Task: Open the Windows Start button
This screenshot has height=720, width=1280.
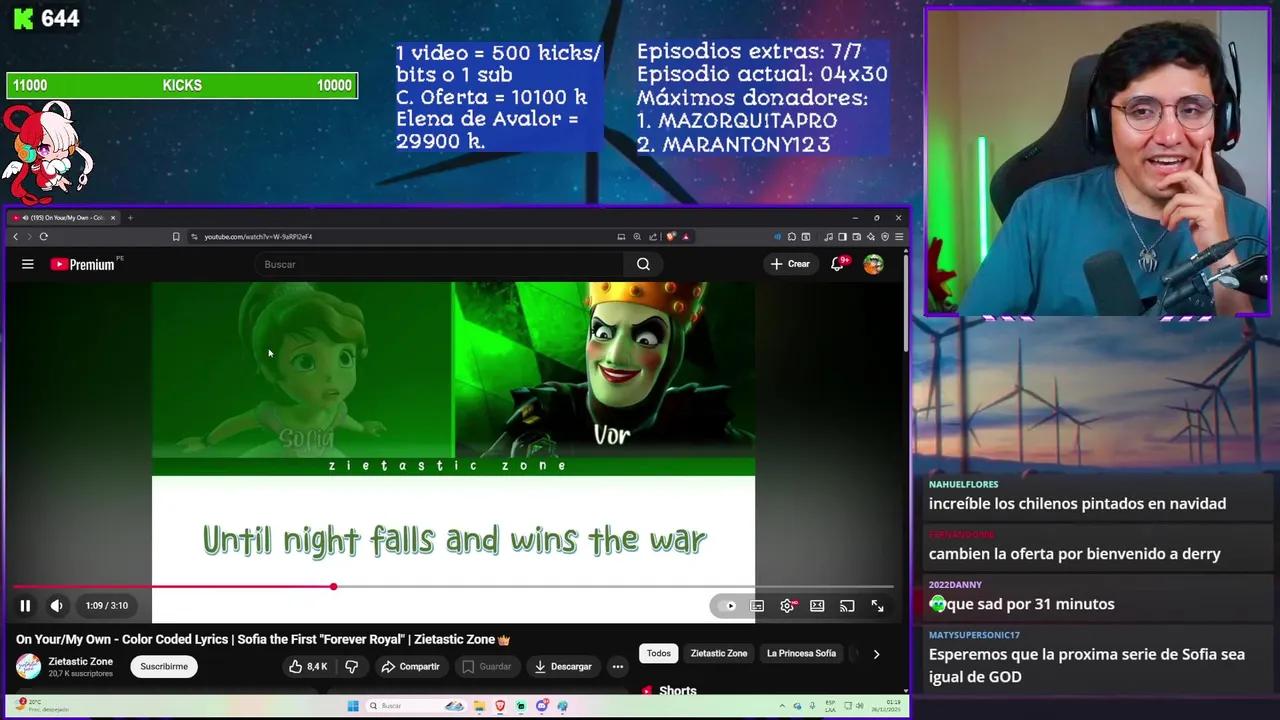Action: point(352,706)
